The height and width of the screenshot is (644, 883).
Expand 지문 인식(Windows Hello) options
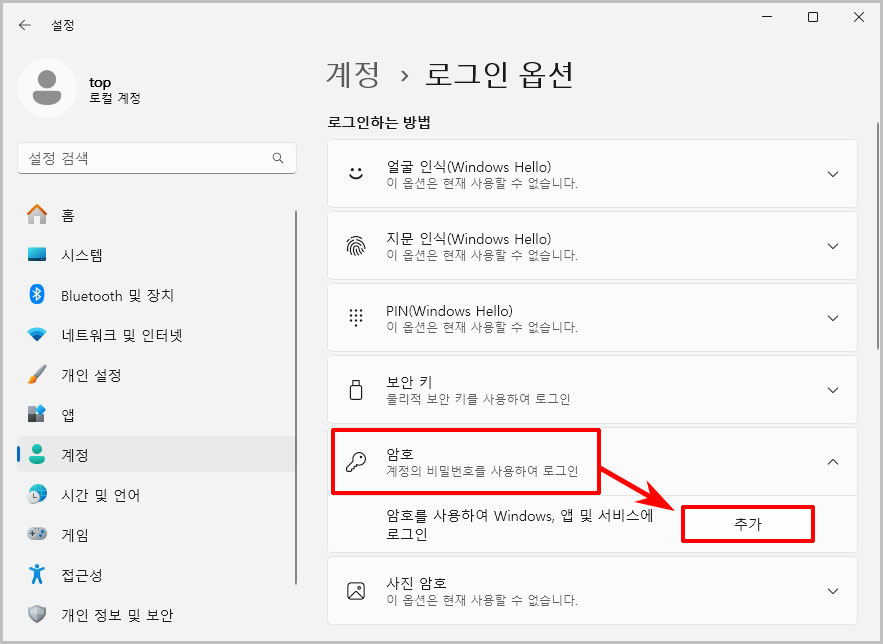tap(833, 245)
